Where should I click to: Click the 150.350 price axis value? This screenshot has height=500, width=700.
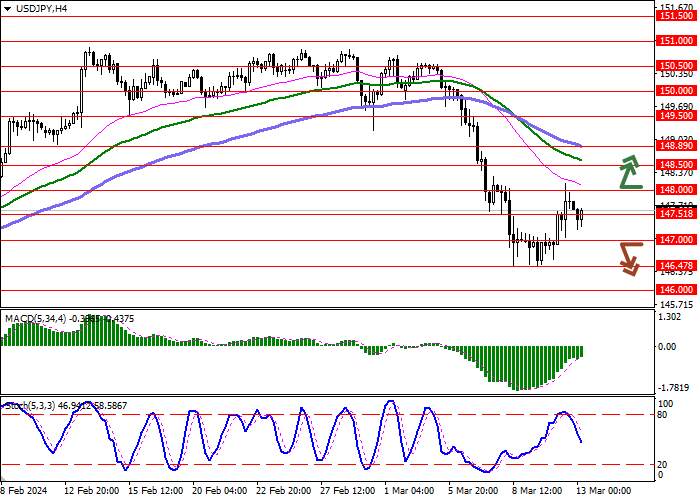pyautogui.click(x=677, y=74)
